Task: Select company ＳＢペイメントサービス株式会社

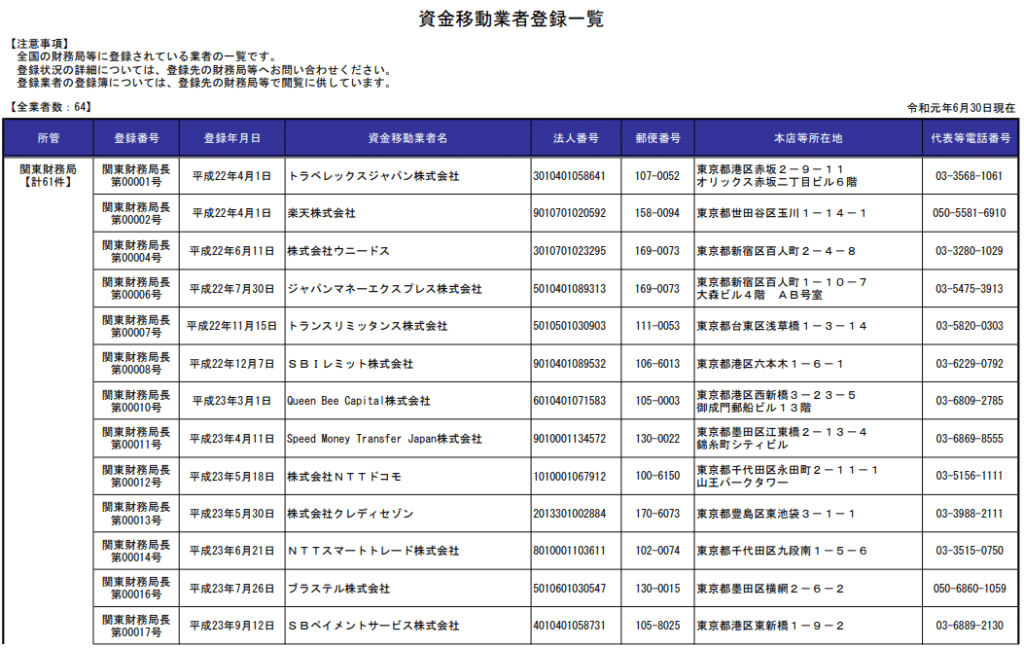Action: (x=374, y=626)
